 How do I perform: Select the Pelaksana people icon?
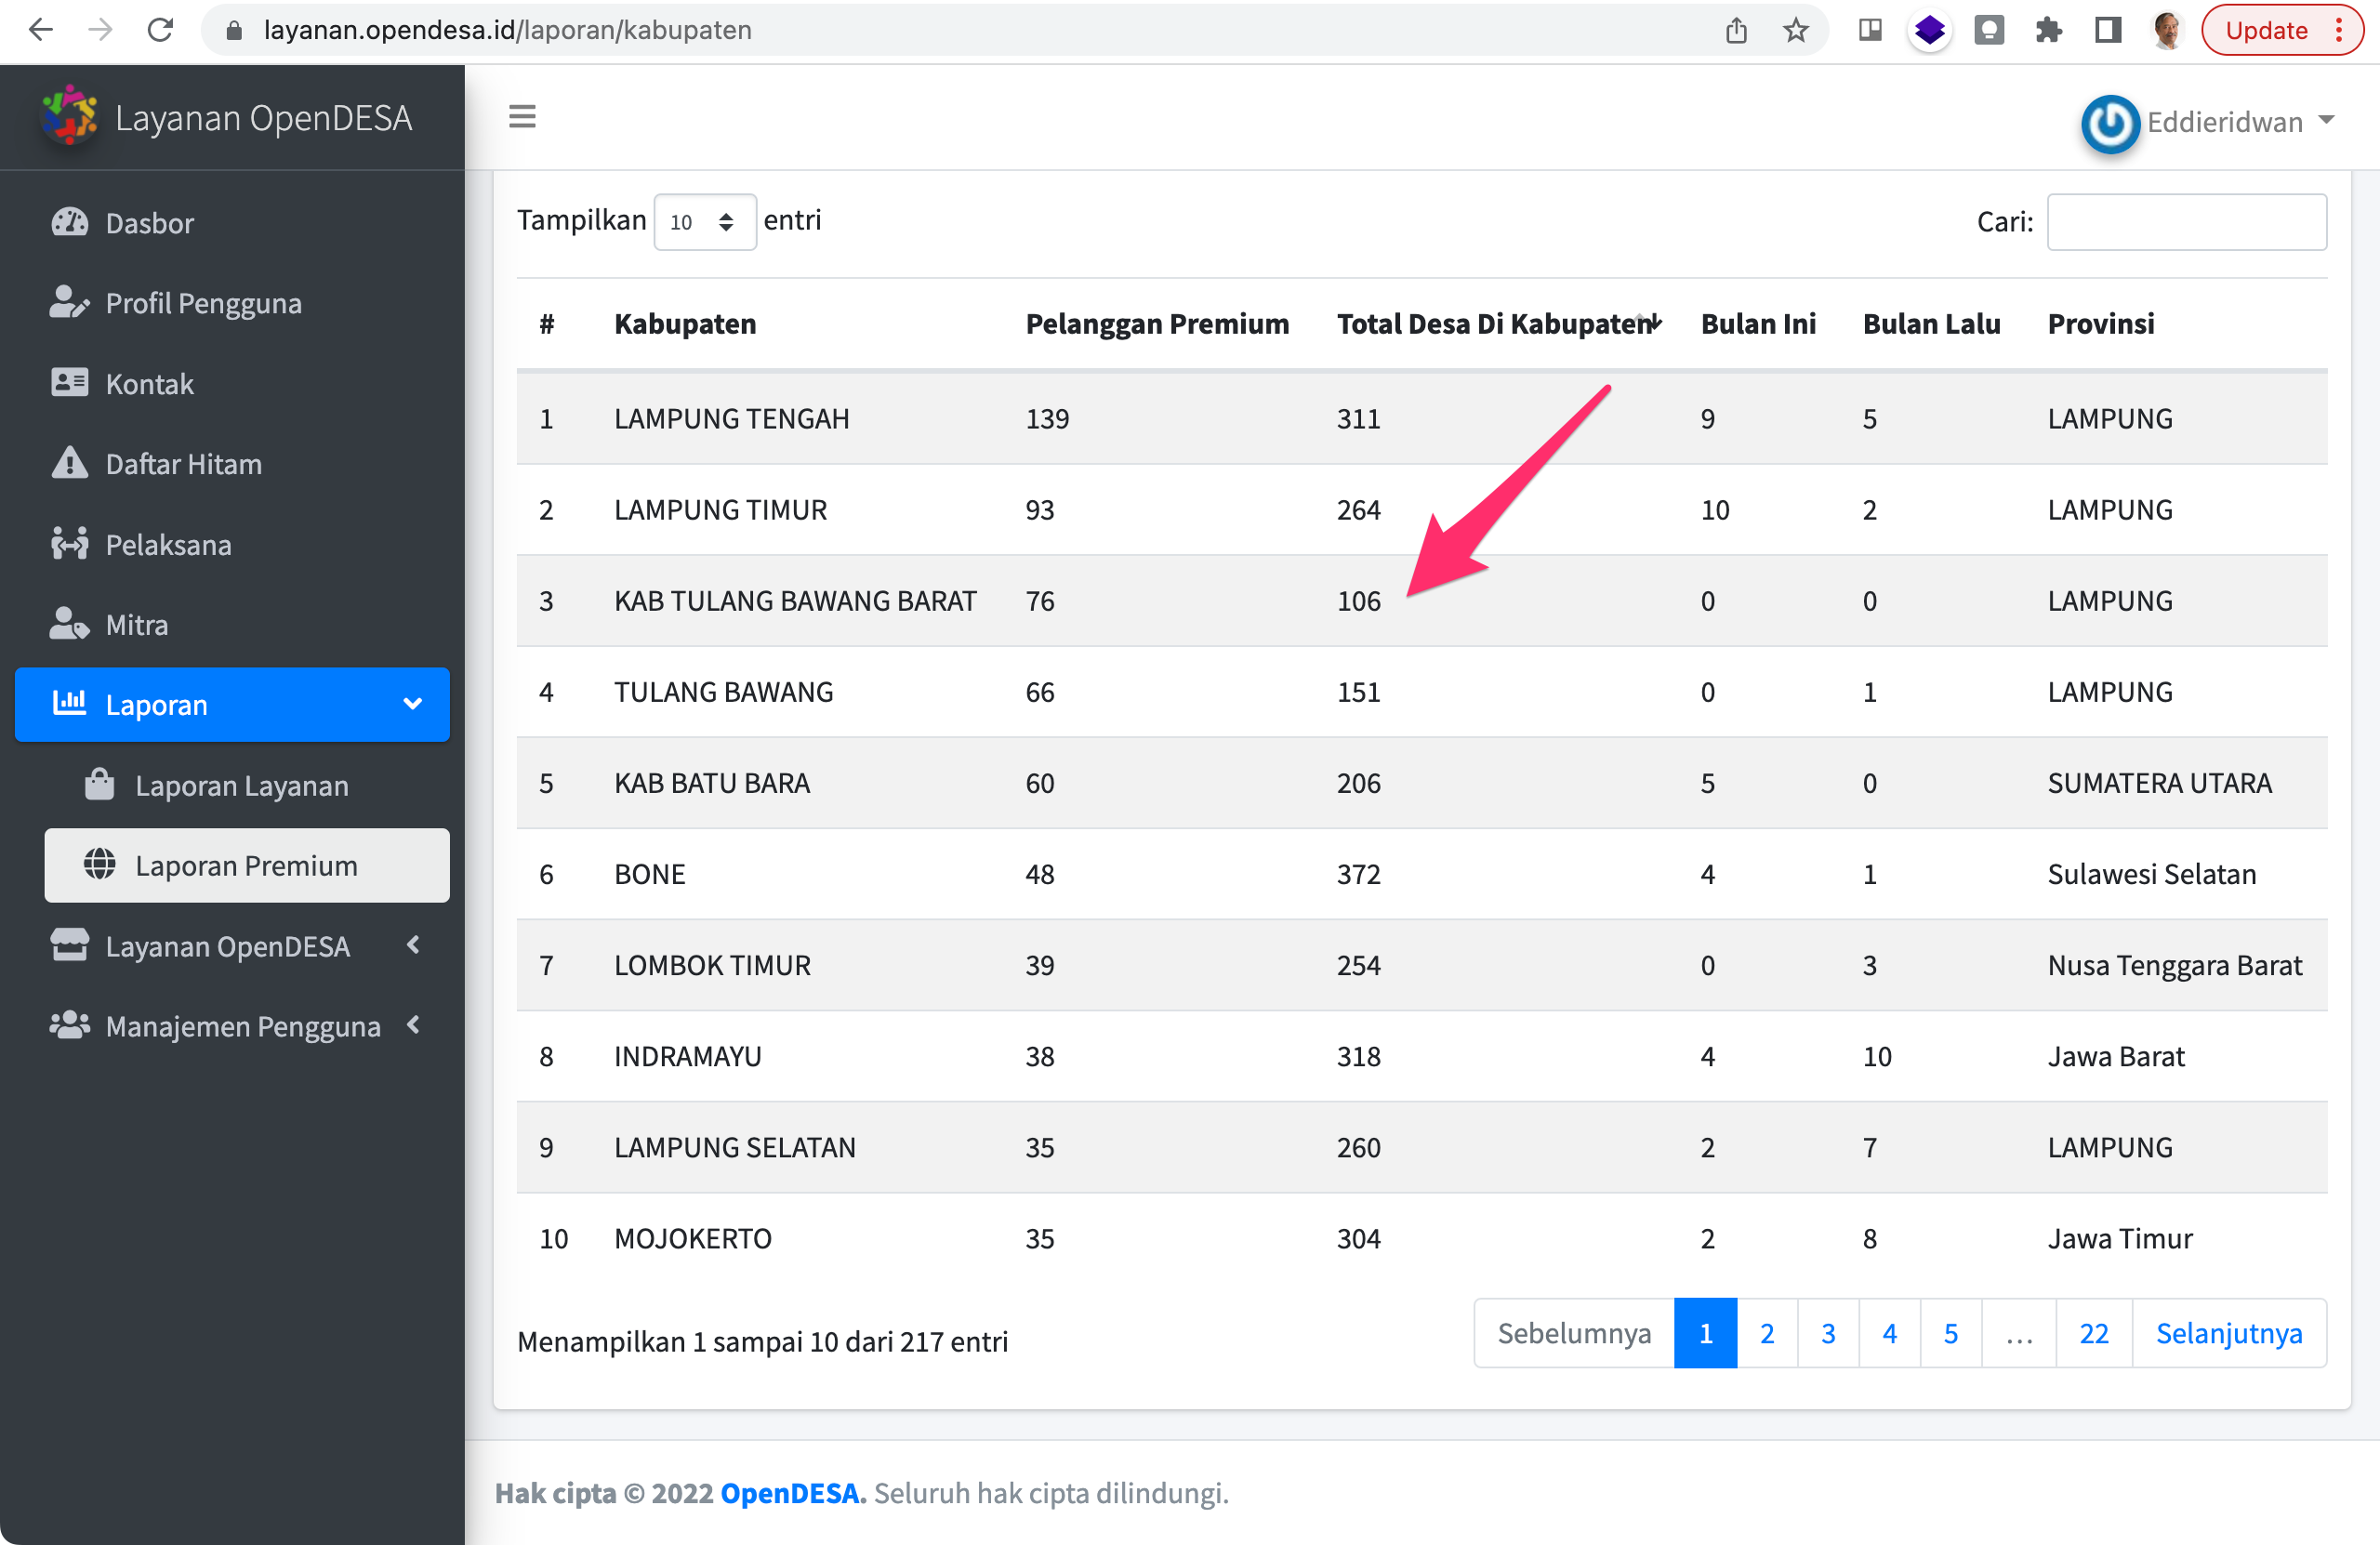(x=70, y=544)
